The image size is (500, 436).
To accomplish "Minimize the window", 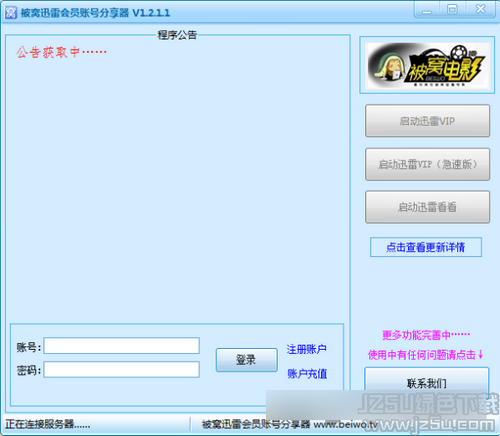I will pyautogui.click(x=427, y=10).
